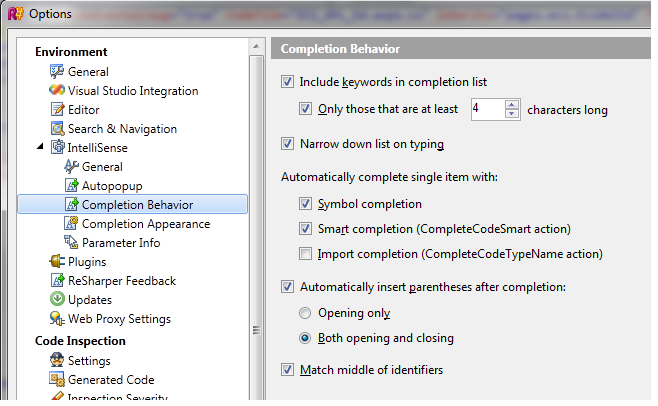The image size is (658, 406).
Task: Open the ReSharper Feedback page
Action: point(122,280)
